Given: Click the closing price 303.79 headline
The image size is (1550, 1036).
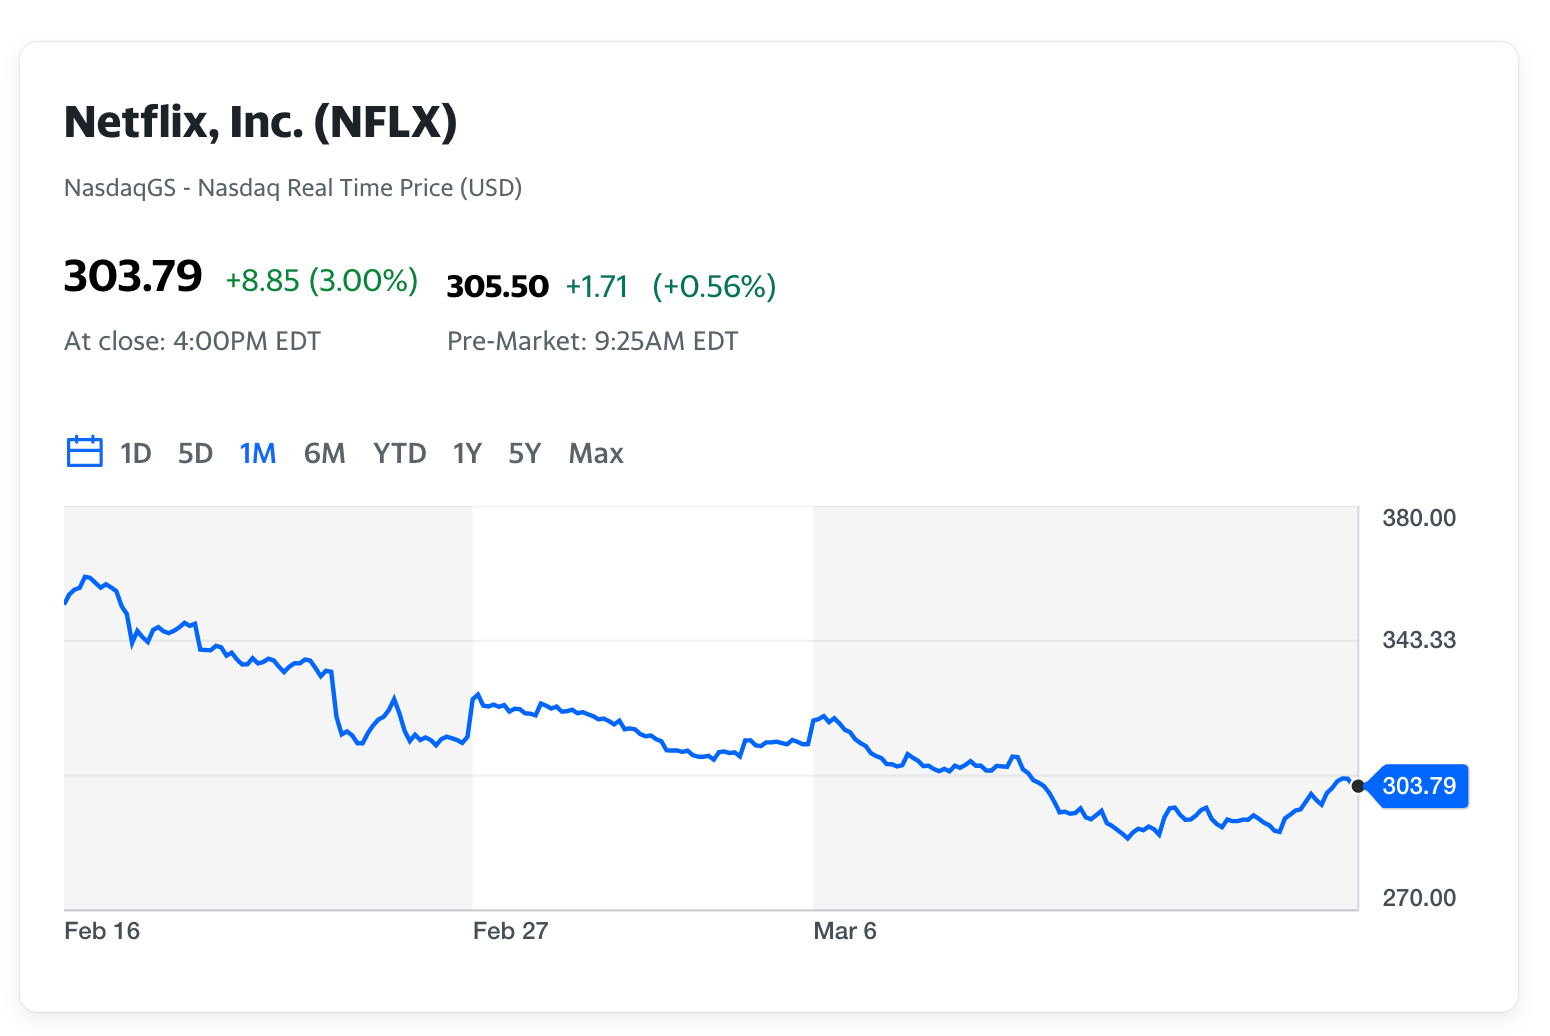Looking at the screenshot, I should (133, 276).
